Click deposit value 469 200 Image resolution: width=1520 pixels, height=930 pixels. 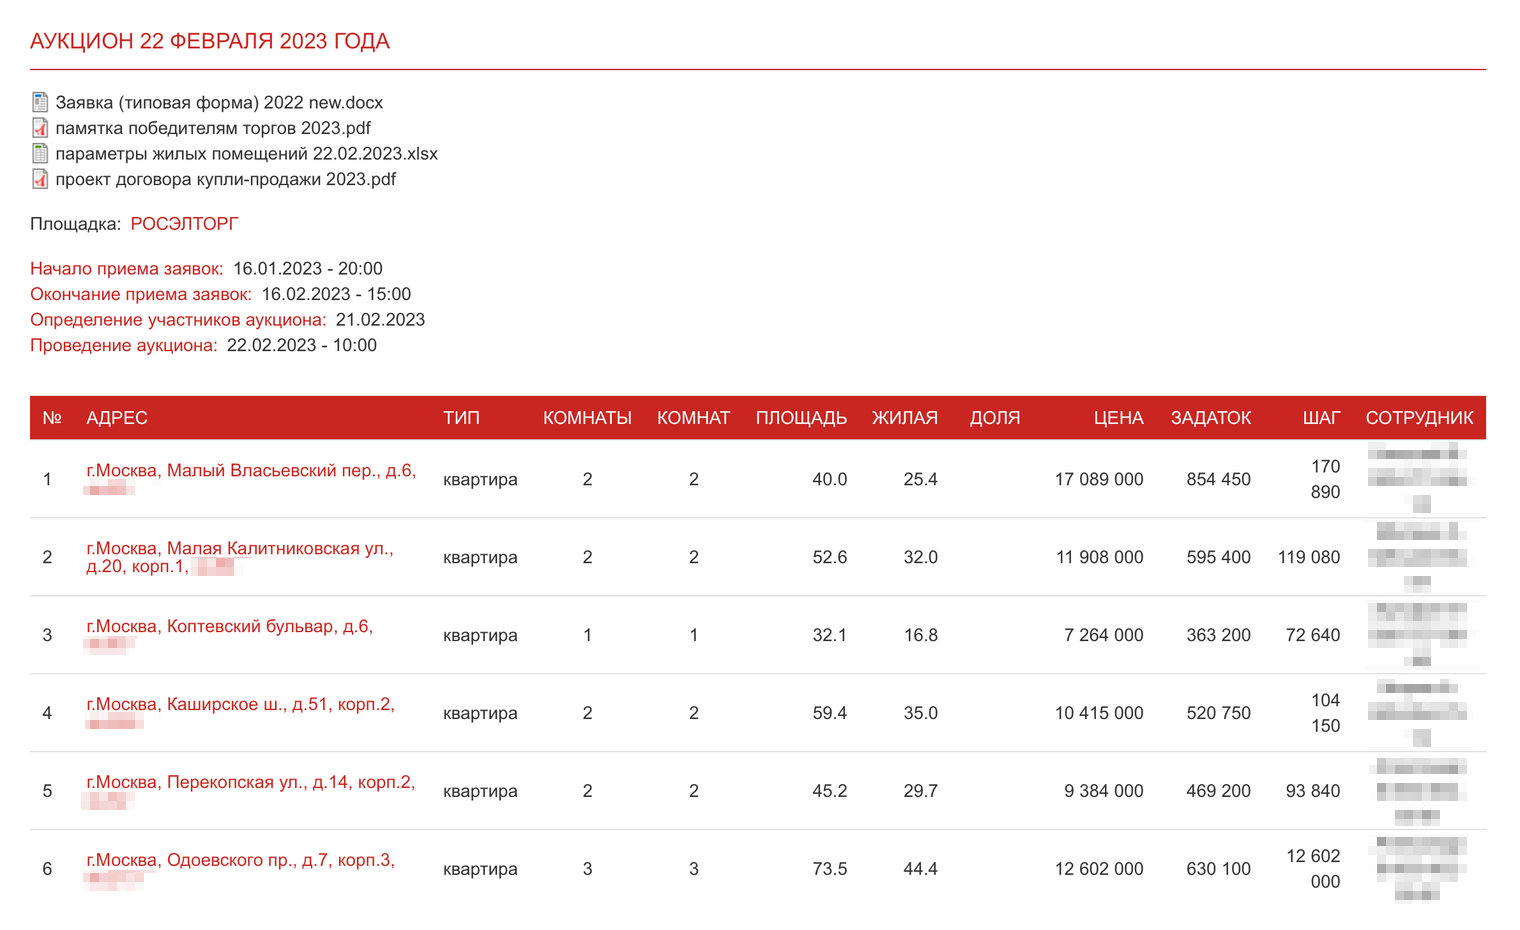pyautogui.click(x=1218, y=791)
